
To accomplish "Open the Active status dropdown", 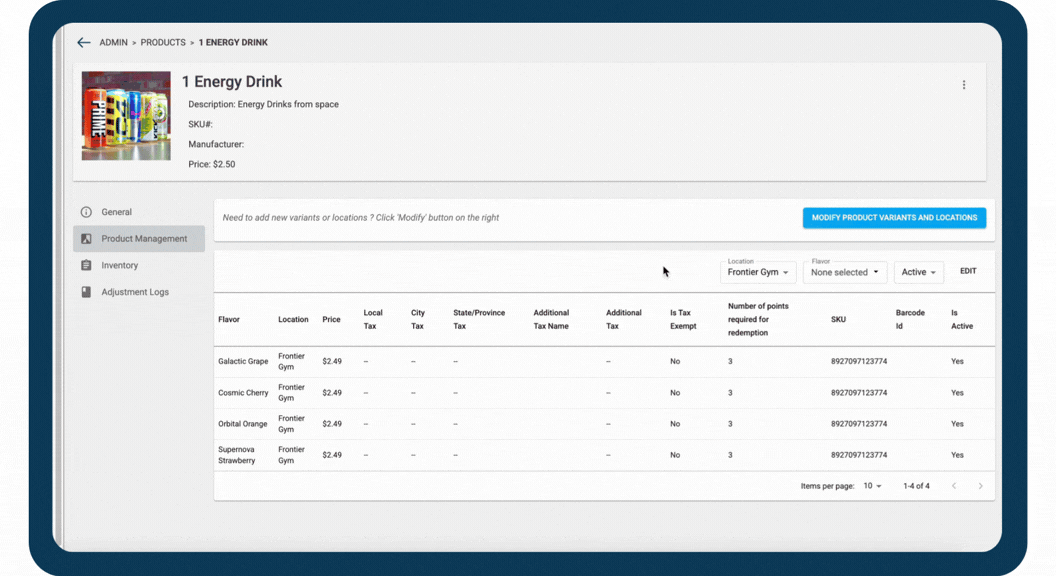I will [918, 272].
